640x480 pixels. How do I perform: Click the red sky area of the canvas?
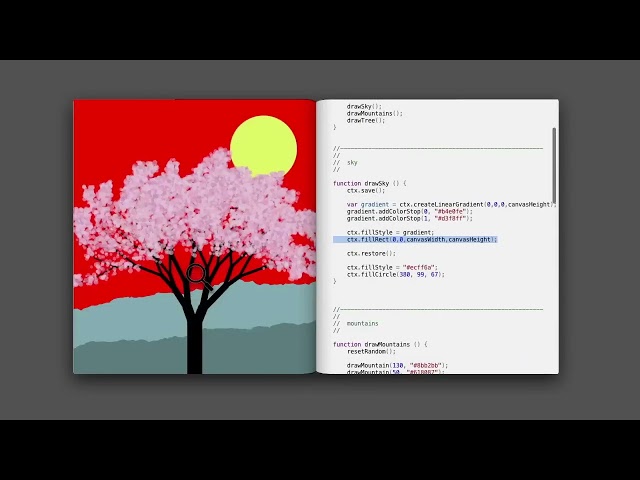tap(143, 131)
